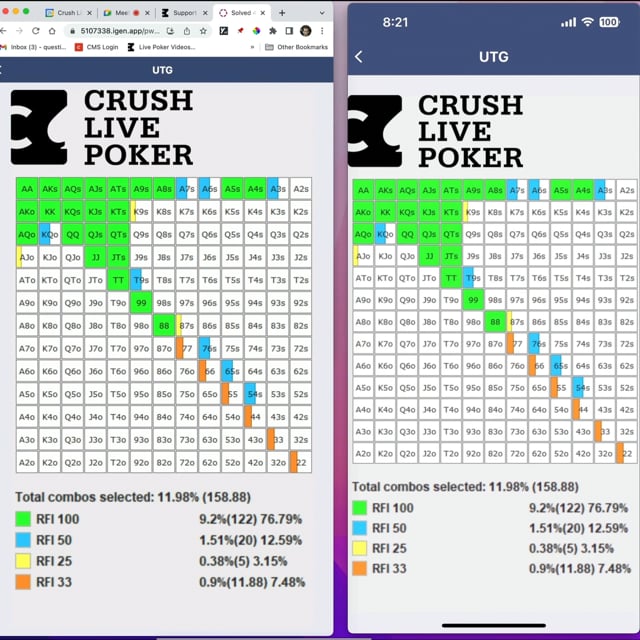Screen dimensions: 640x640
Task: Click the 22 cell in browser grid
Action: coord(301,462)
